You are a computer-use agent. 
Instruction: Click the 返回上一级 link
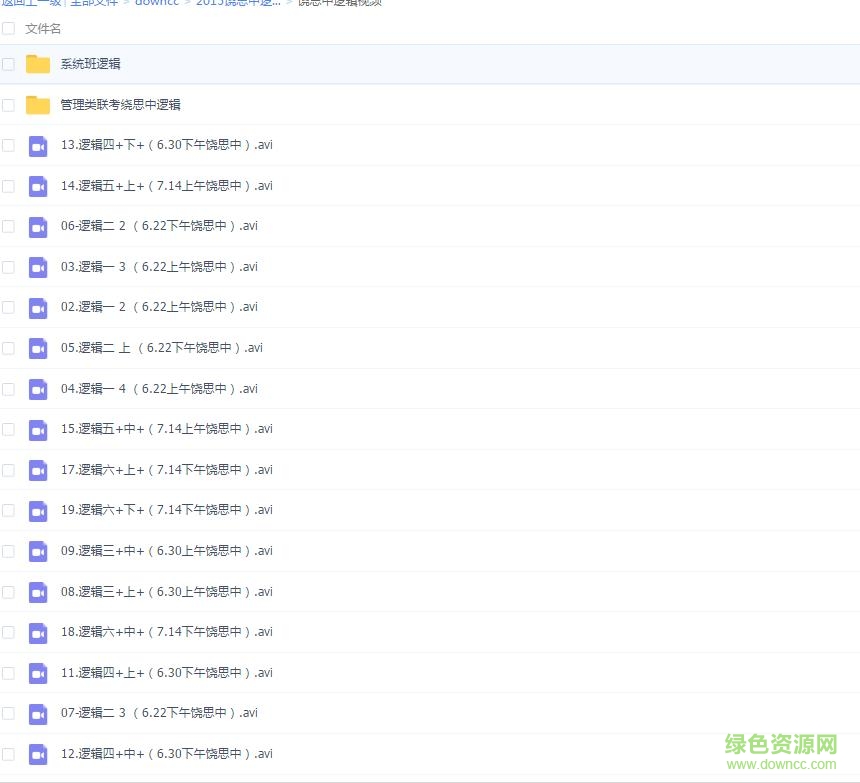pos(31,3)
